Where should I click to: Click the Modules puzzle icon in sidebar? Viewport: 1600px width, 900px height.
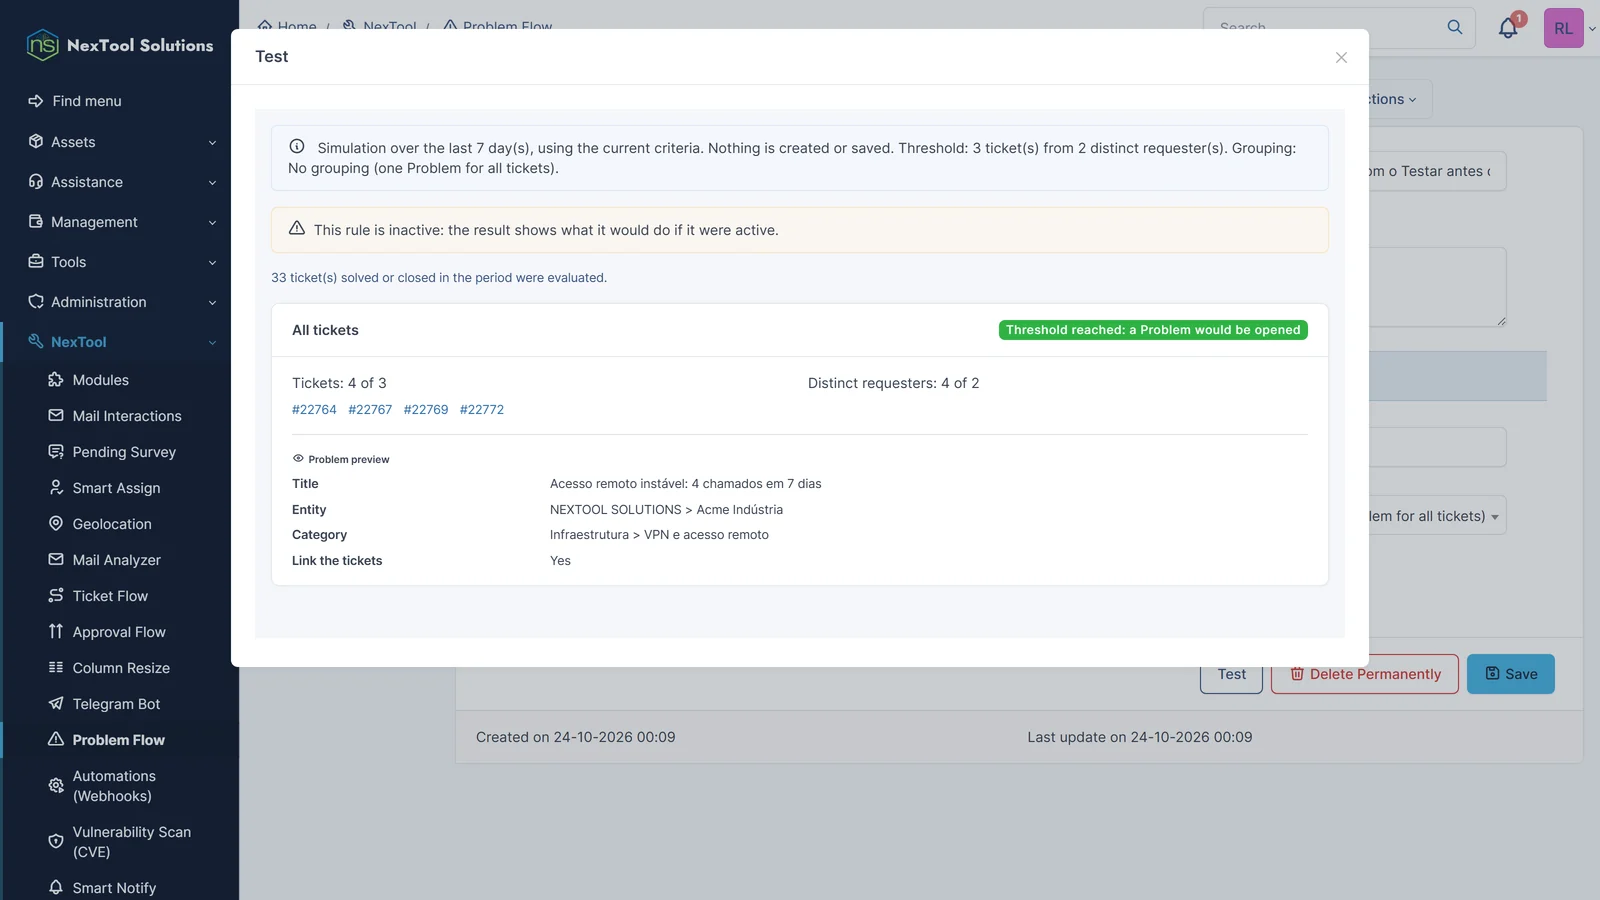[56, 380]
